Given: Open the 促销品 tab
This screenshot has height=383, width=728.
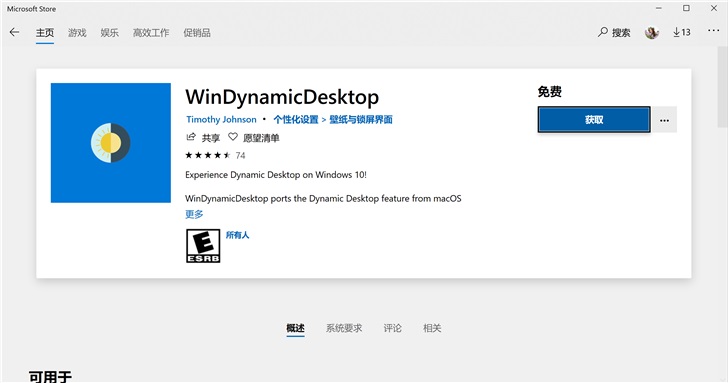Looking at the screenshot, I should pos(197,32).
